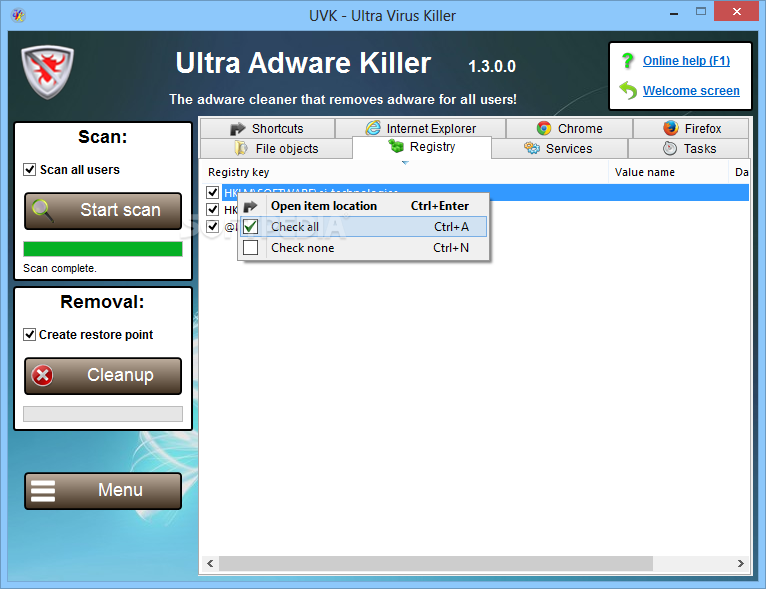Click the Internet Explorer tab icon

pos(373,128)
